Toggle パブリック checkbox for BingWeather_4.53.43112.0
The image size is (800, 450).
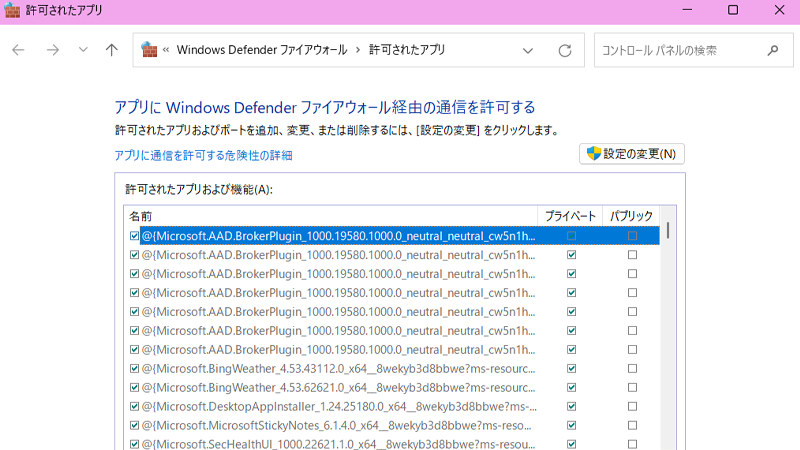point(632,368)
